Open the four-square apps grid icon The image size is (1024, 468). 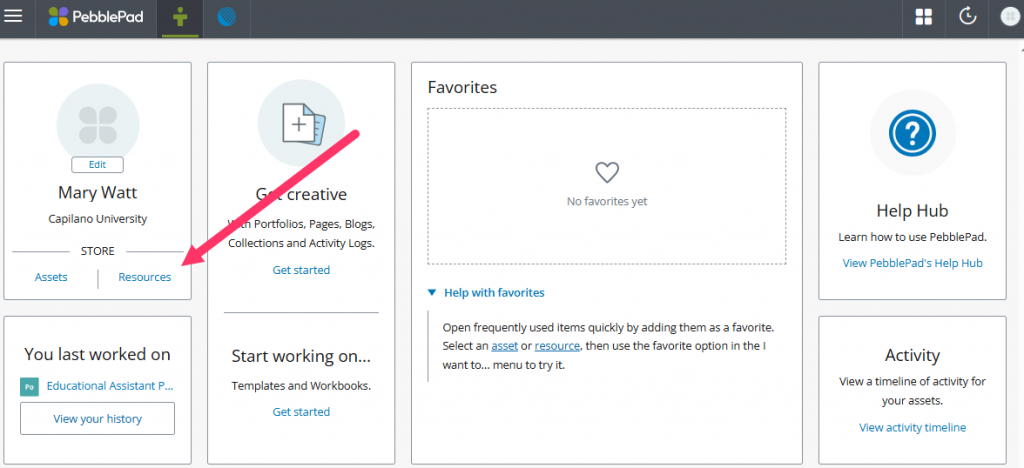(923, 17)
